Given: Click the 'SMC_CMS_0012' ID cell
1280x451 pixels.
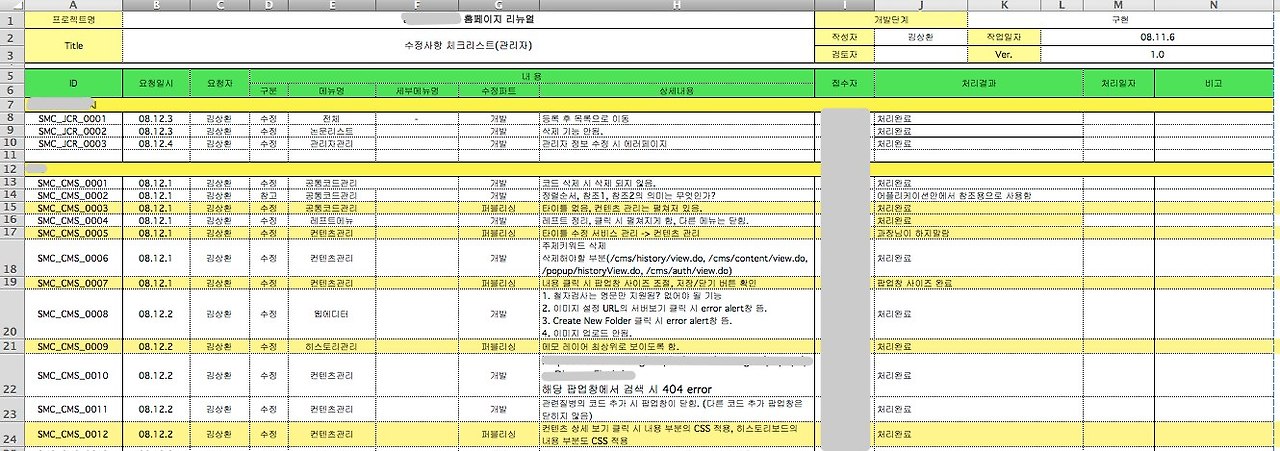Looking at the screenshot, I should click(x=73, y=435).
